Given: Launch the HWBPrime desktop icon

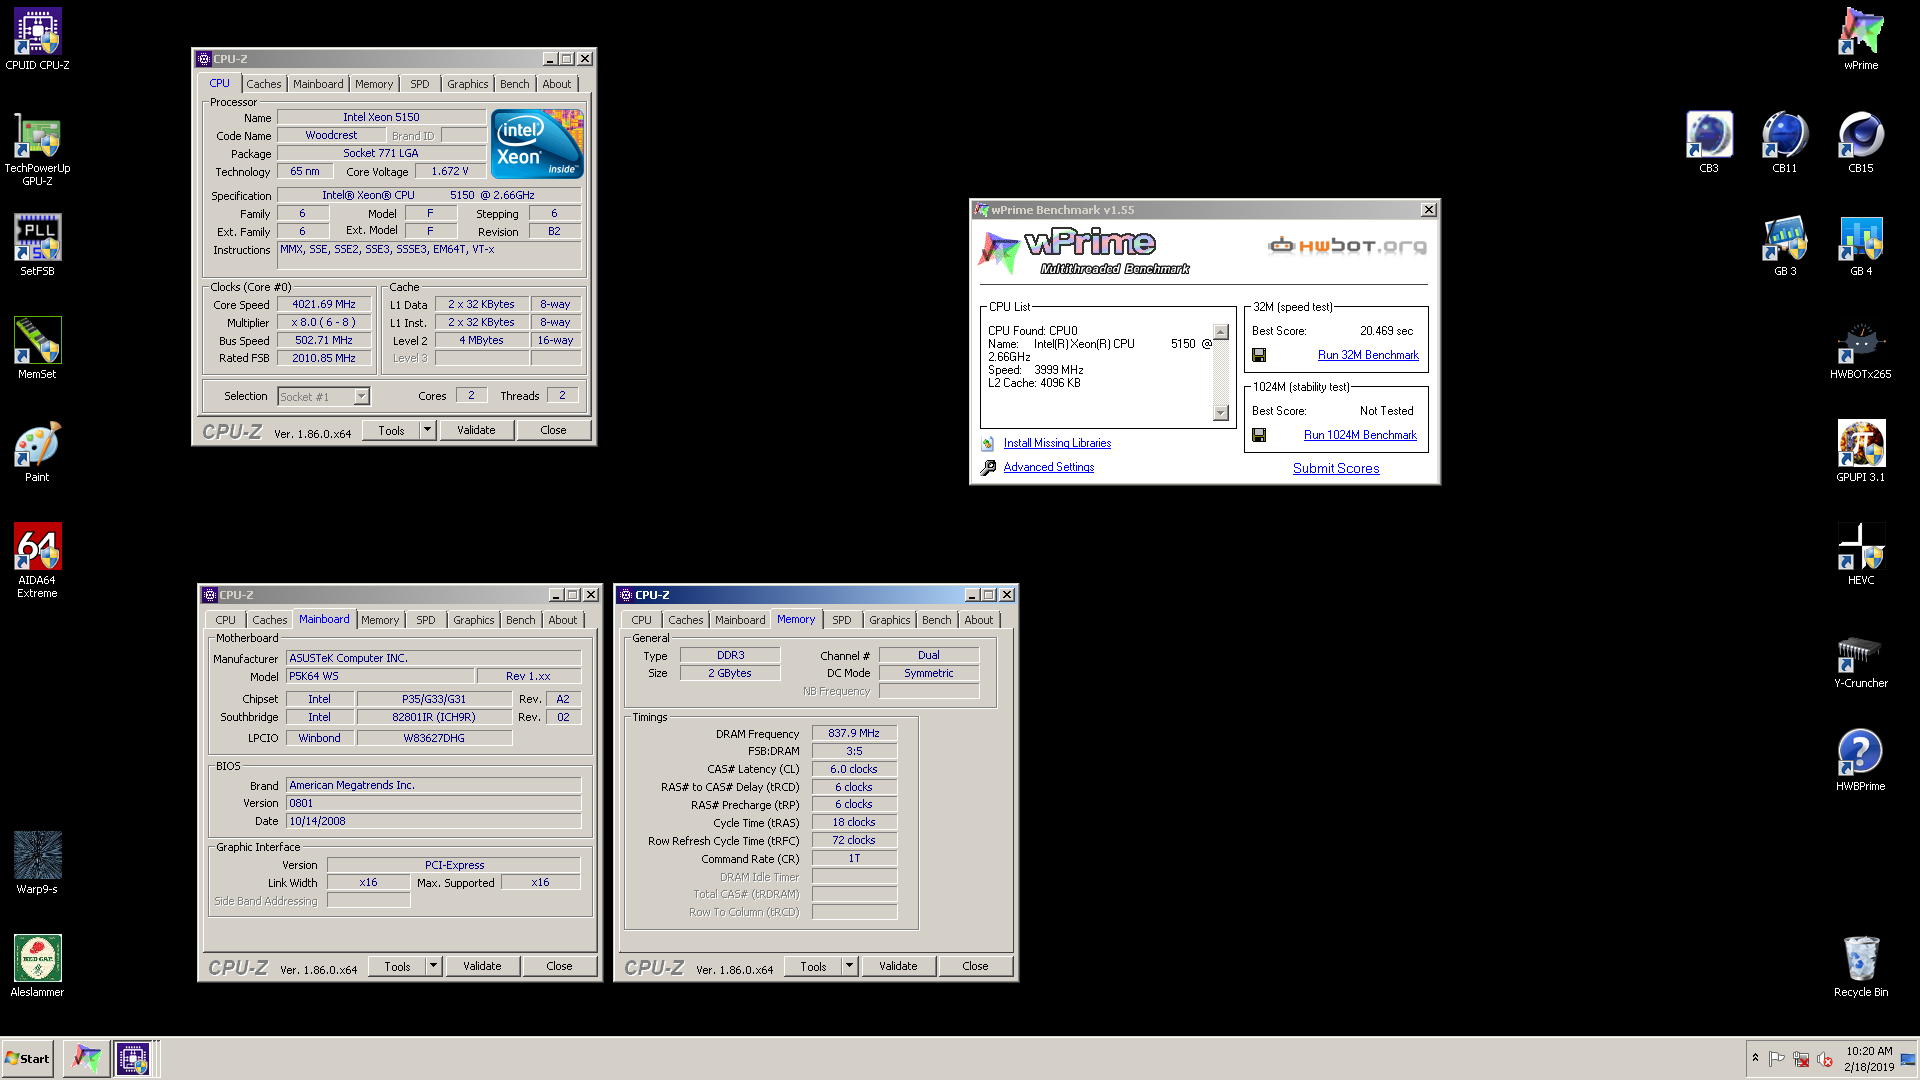Looking at the screenshot, I should (x=1861, y=760).
